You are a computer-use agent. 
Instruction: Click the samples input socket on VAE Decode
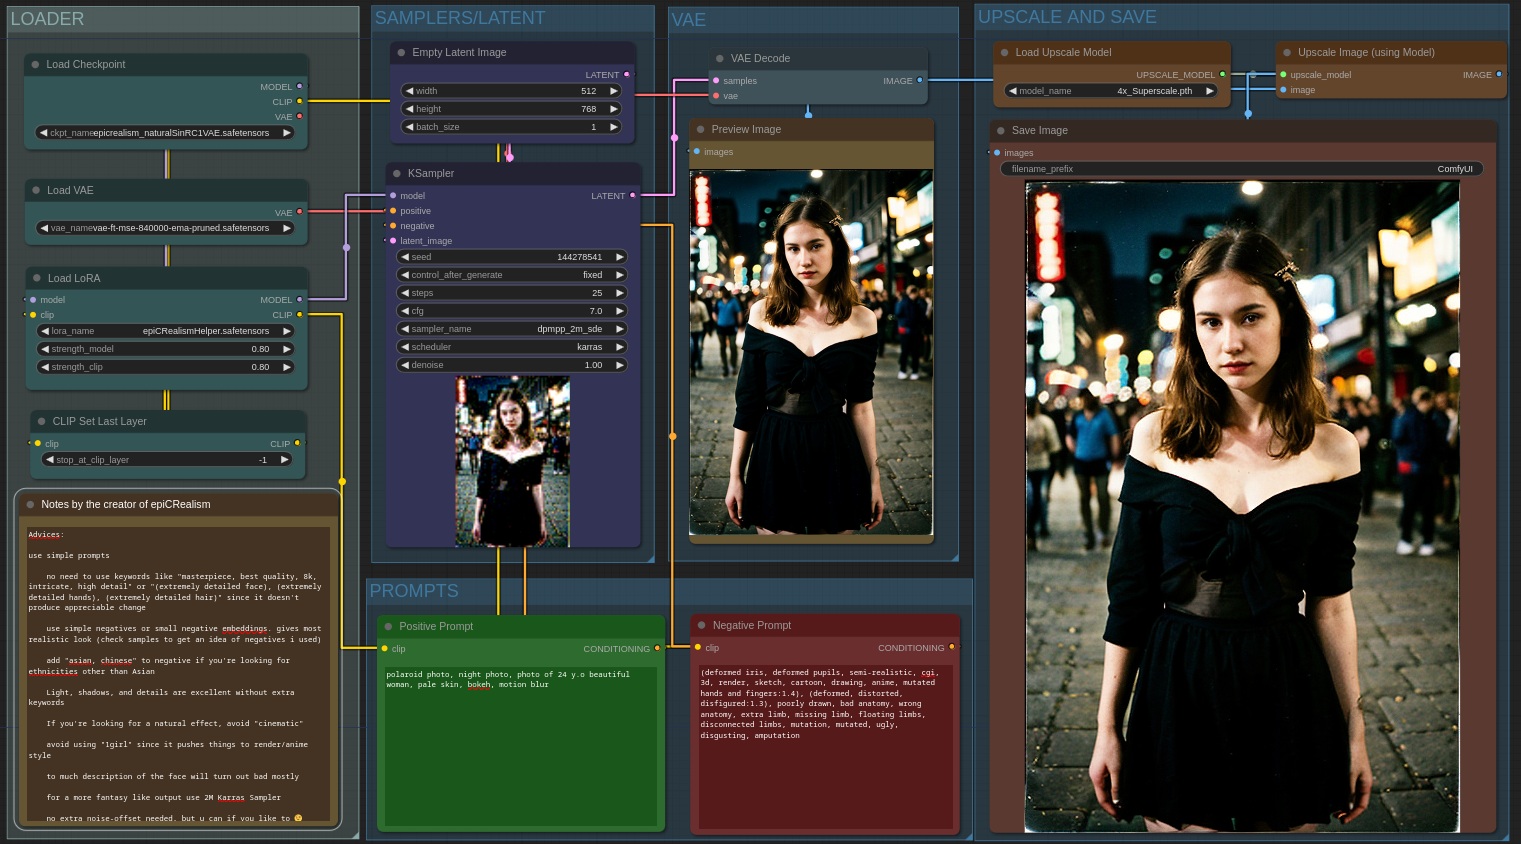click(716, 80)
